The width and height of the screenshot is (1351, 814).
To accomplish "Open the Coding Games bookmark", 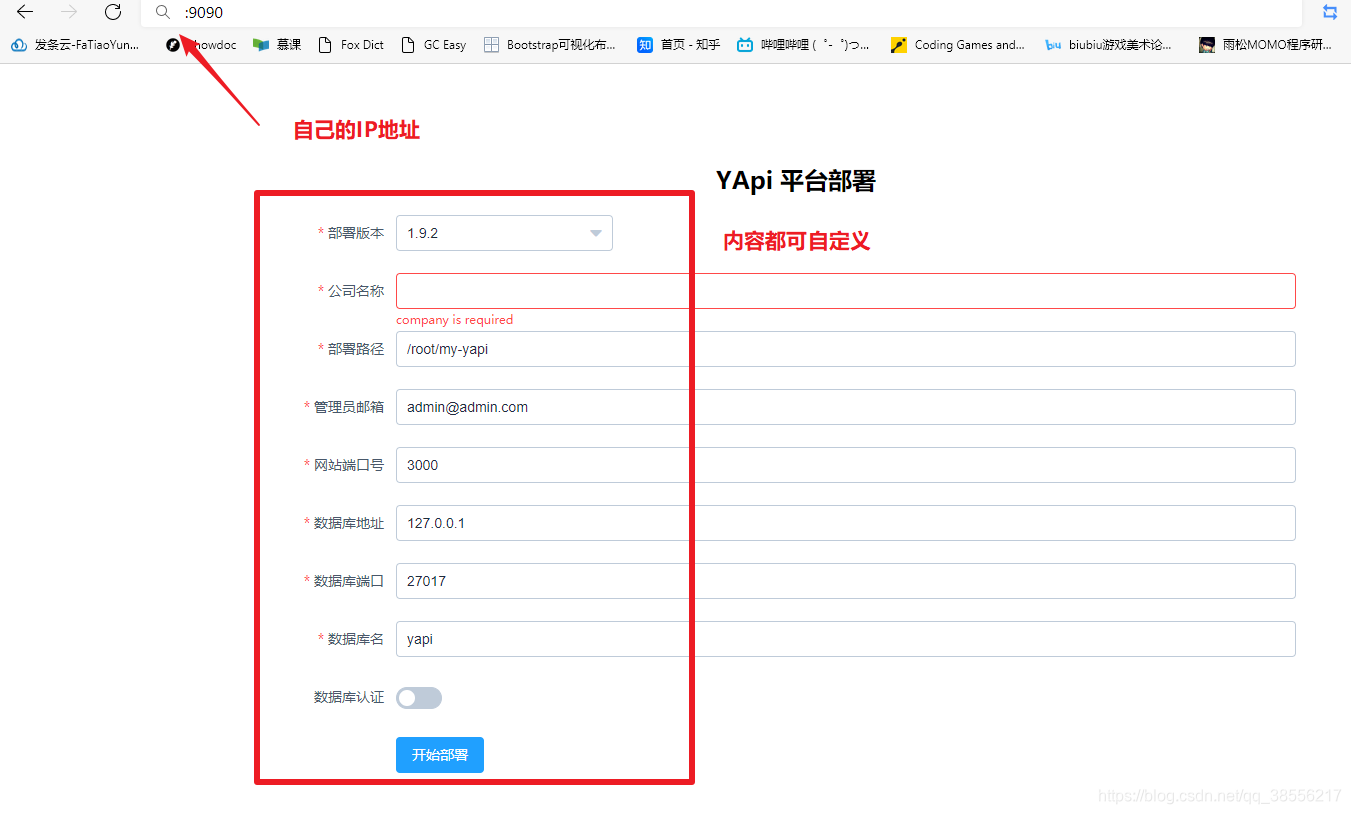I will tap(957, 44).
